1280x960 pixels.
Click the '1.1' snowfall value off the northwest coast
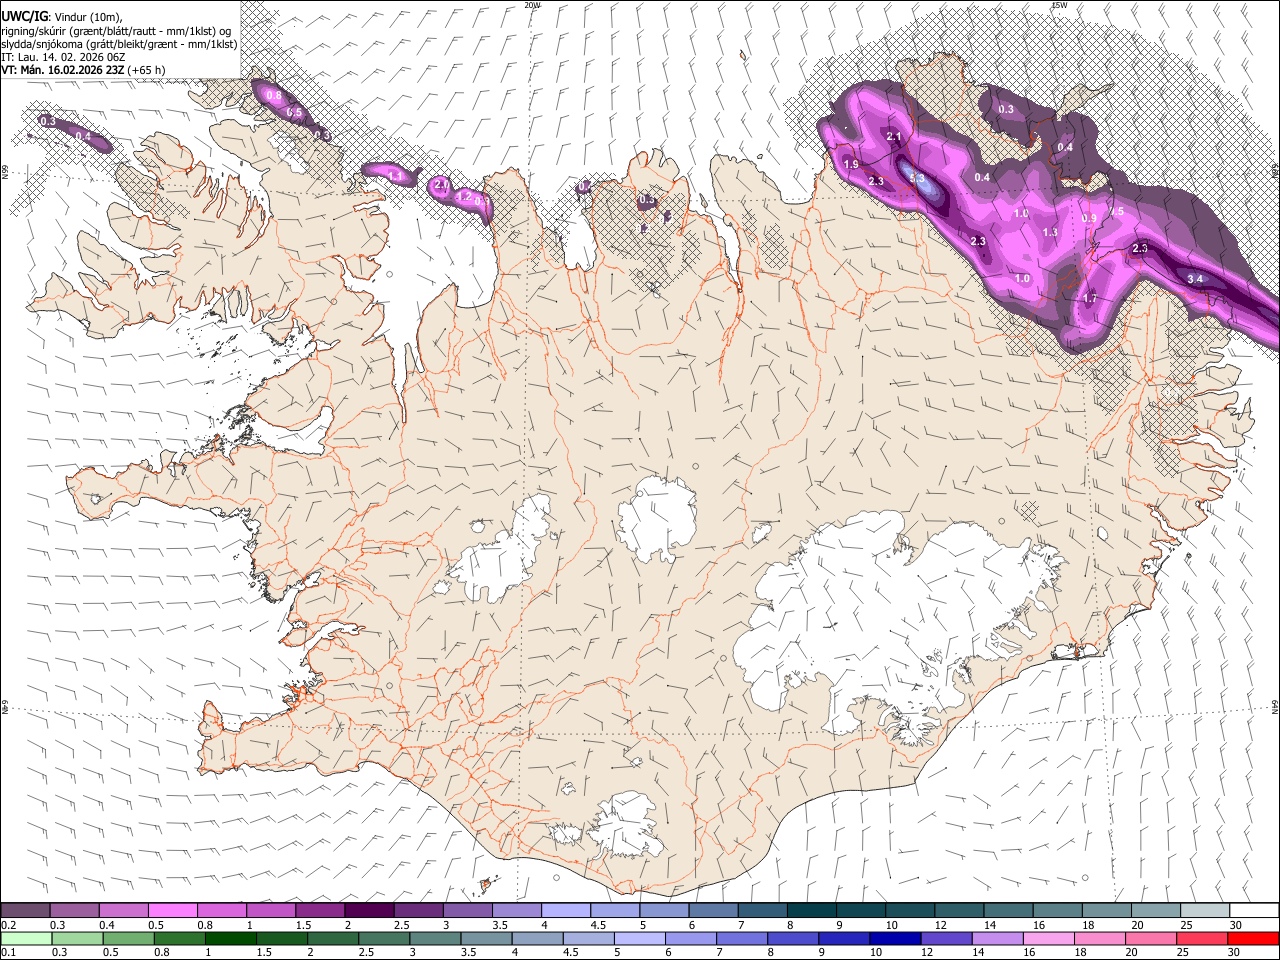pyautogui.click(x=395, y=176)
